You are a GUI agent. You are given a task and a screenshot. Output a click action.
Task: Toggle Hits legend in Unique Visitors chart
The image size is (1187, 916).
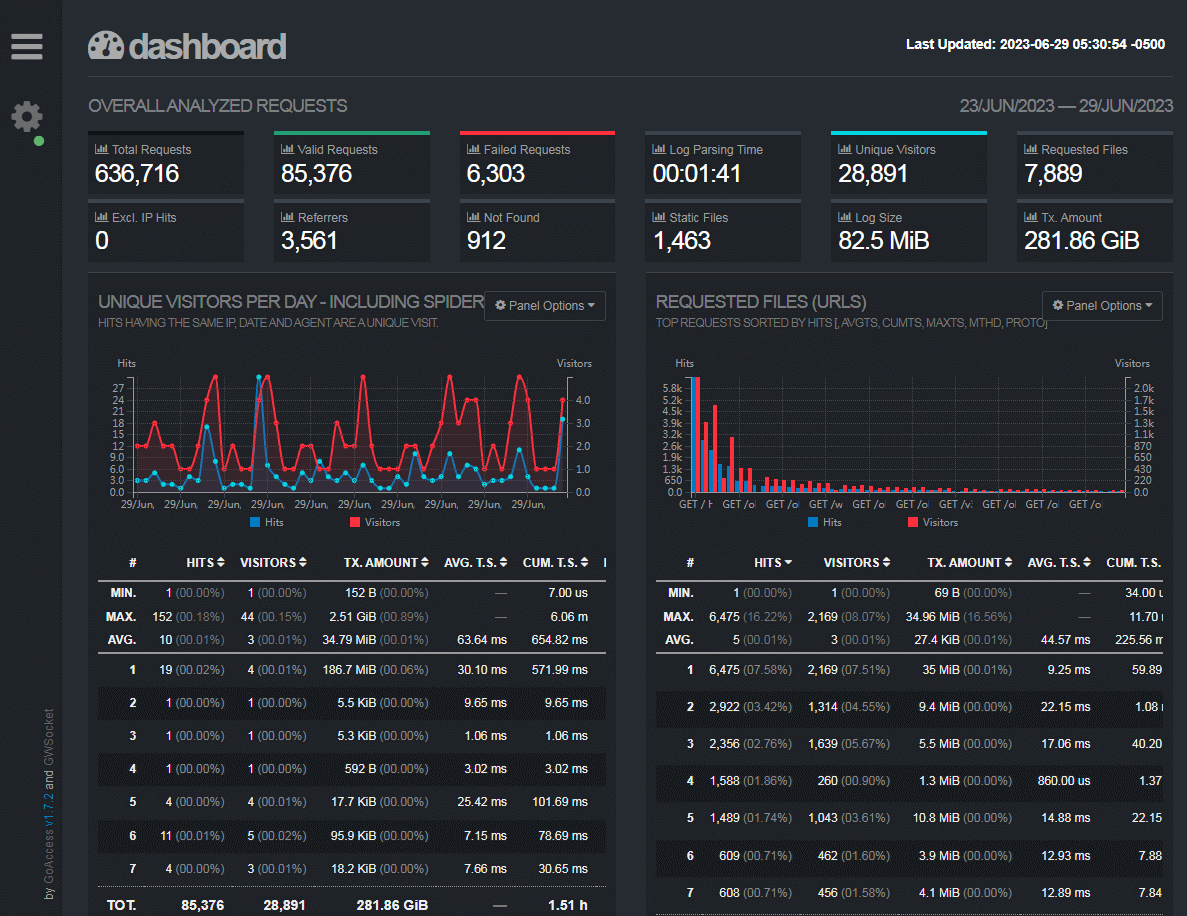click(266, 522)
